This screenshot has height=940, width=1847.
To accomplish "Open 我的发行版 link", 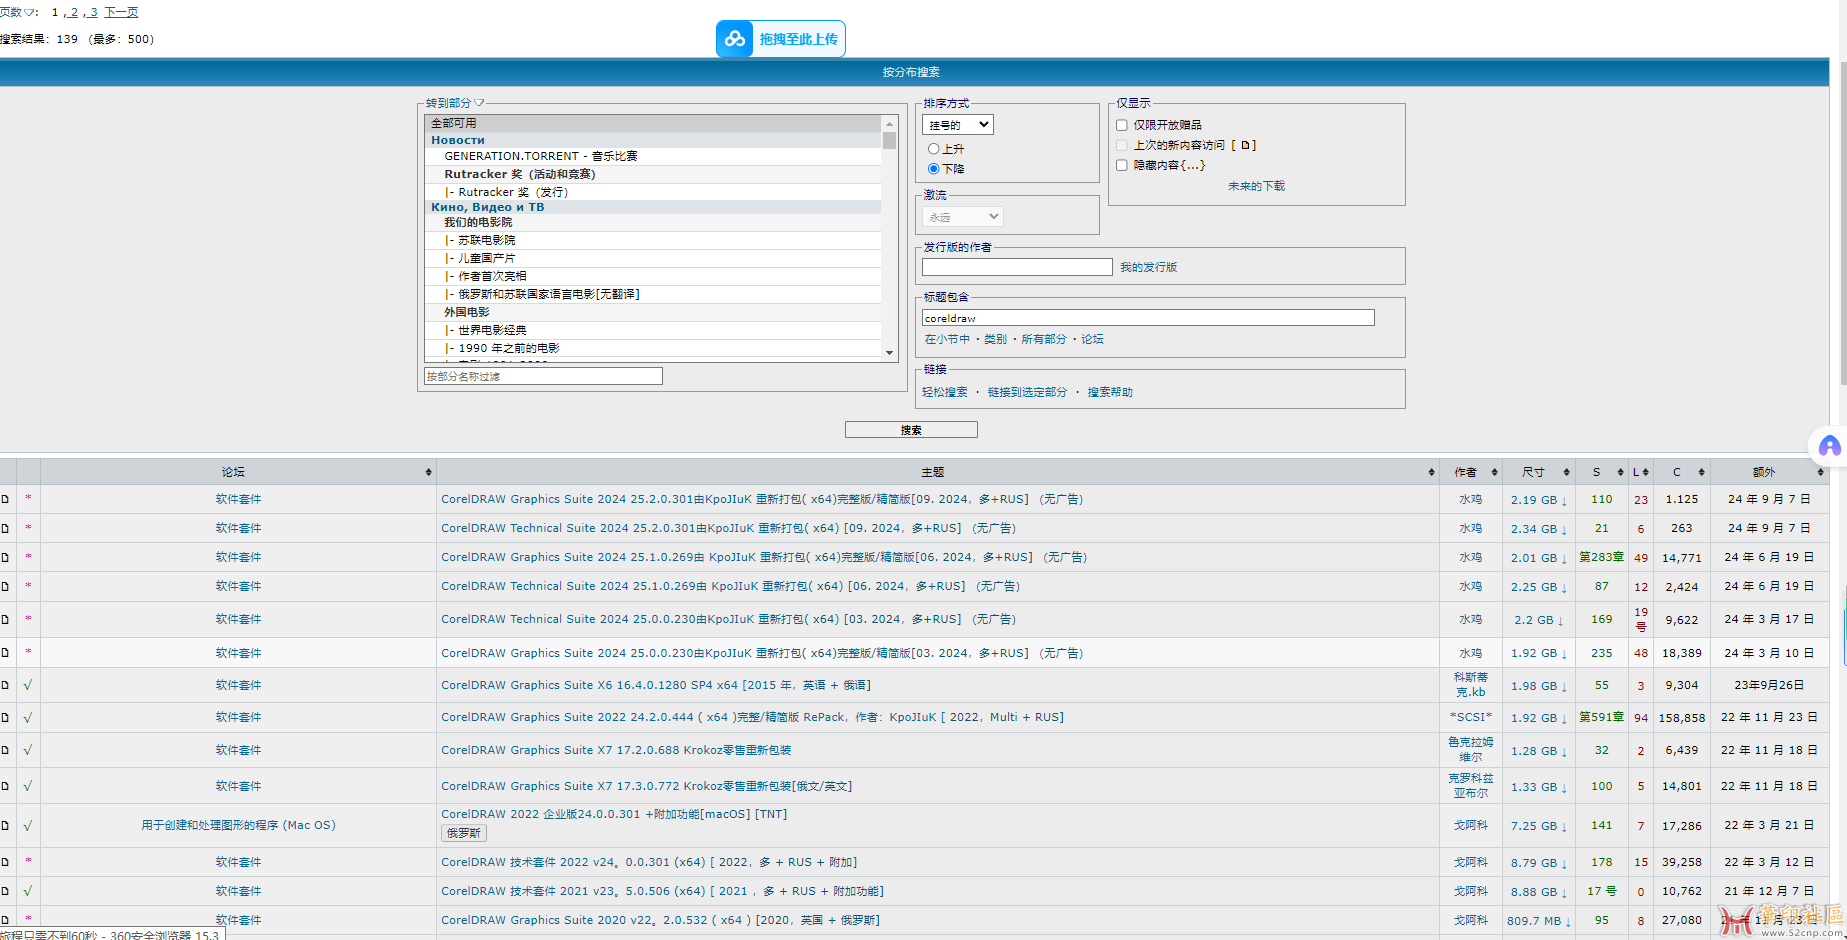I will pyautogui.click(x=1148, y=267).
